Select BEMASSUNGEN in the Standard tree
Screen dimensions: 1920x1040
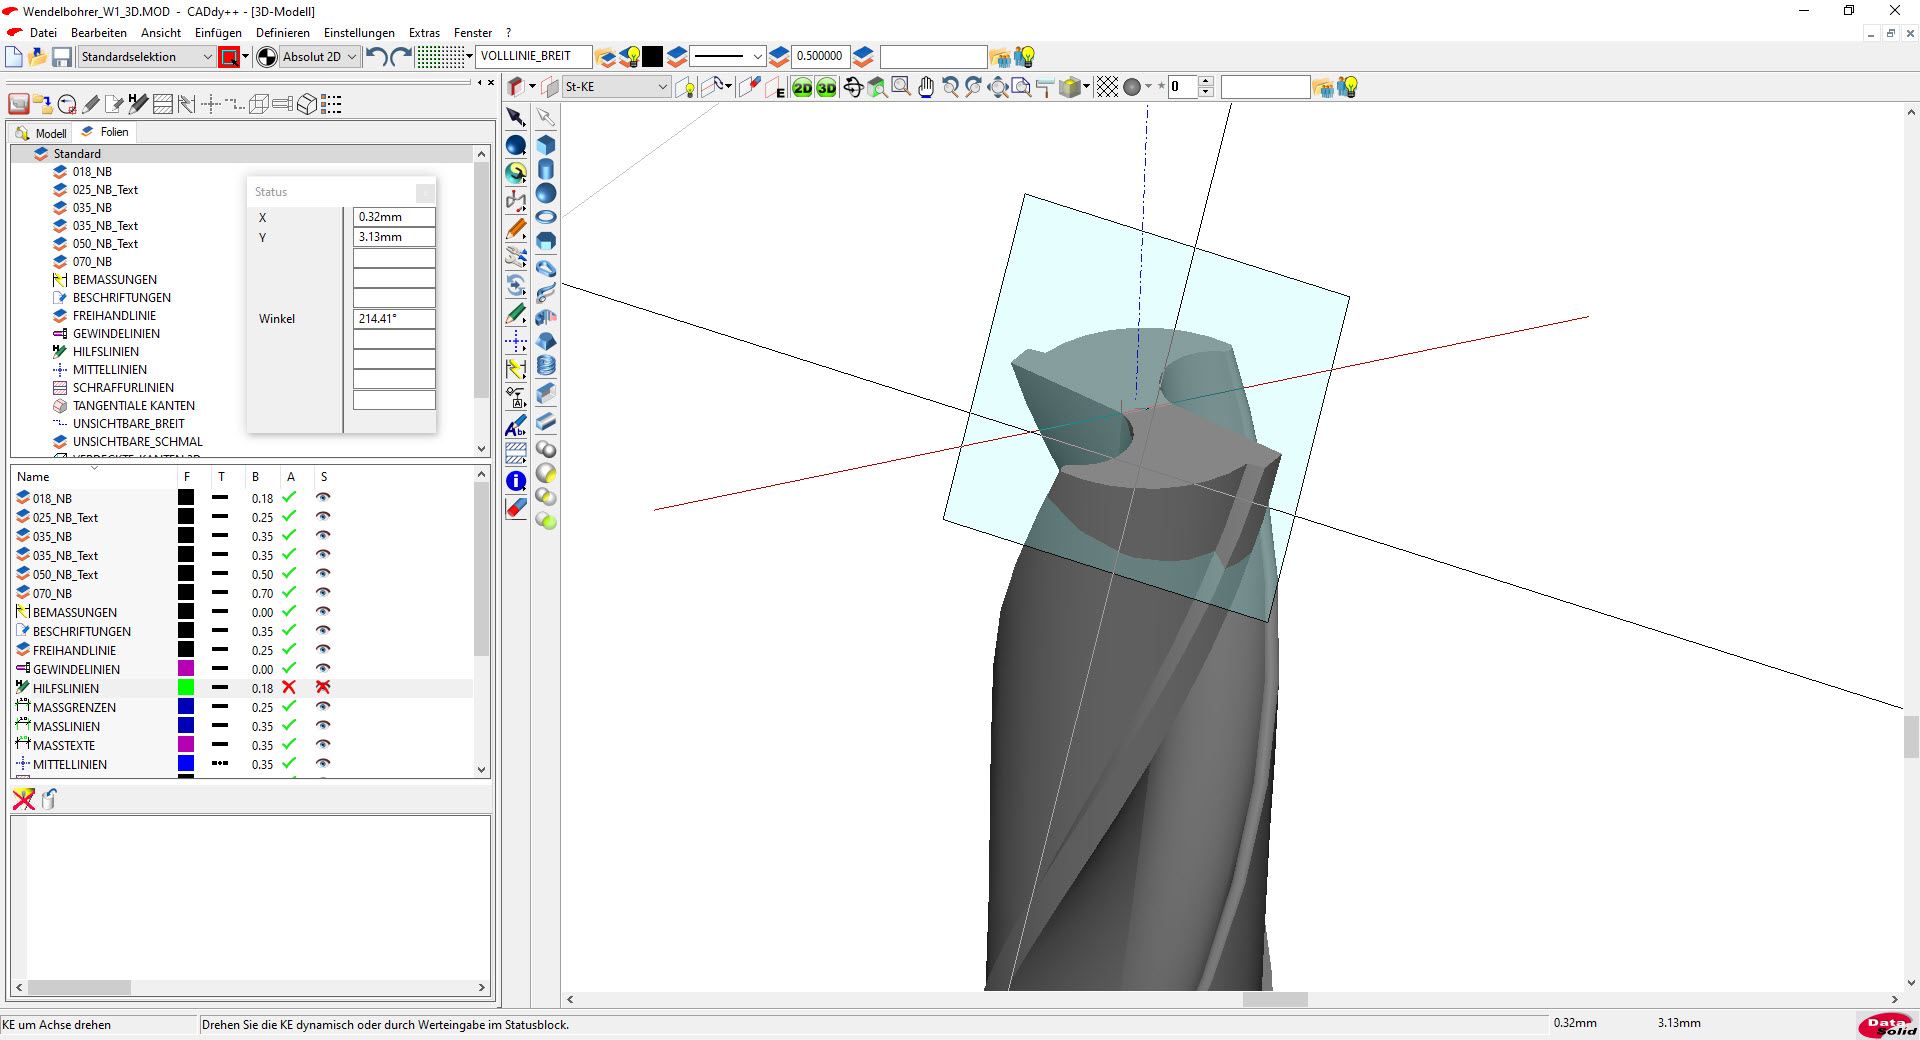pos(114,280)
